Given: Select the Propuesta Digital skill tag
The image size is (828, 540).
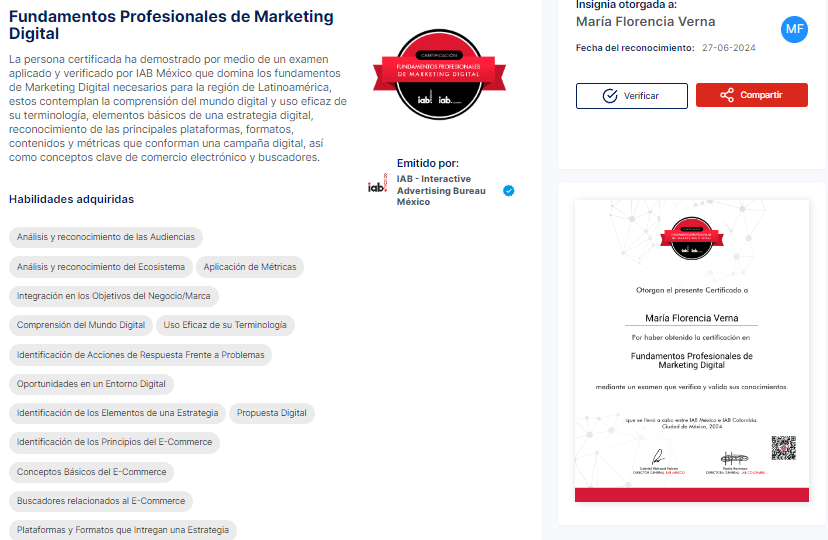Looking at the screenshot, I should click(x=271, y=413).
